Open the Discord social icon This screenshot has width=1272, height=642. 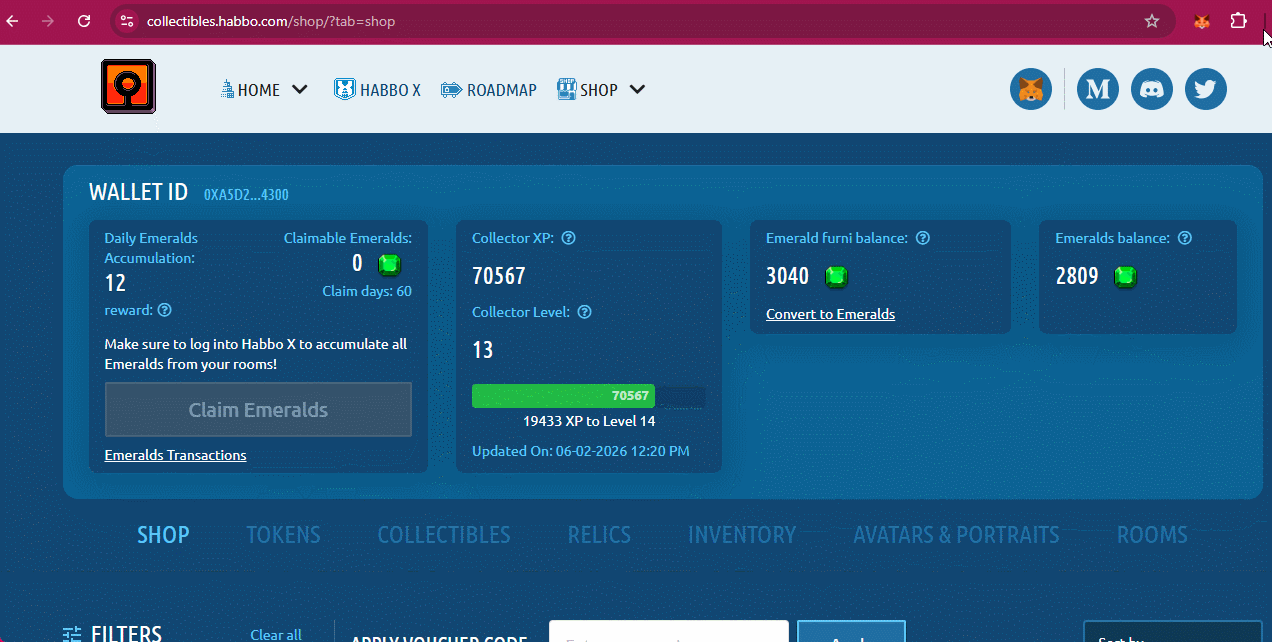point(1152,90)
